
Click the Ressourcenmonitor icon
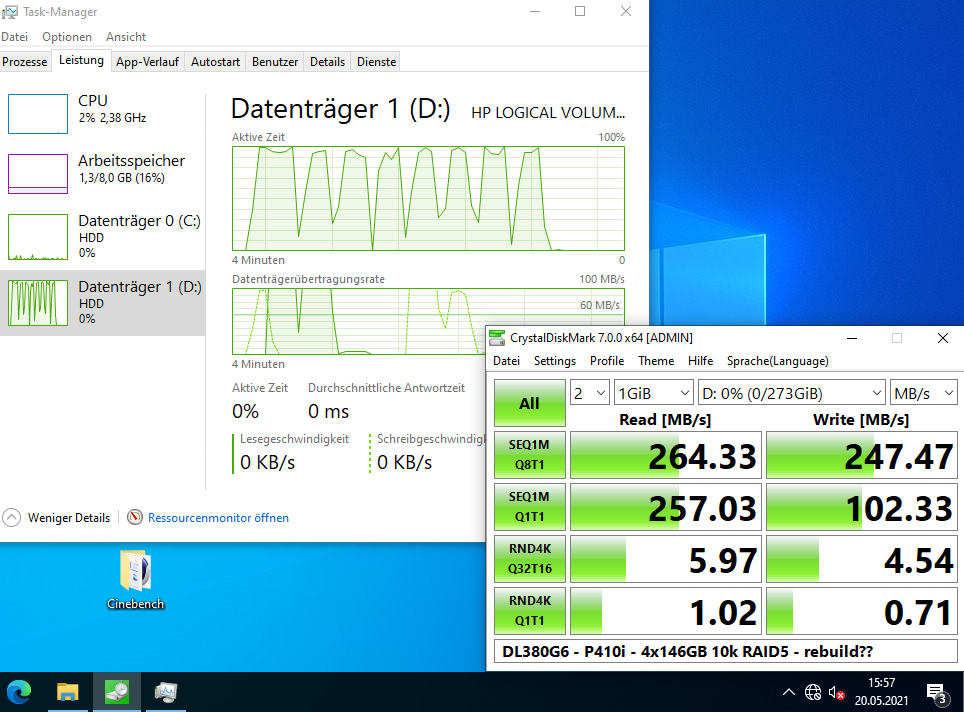click(135, 518)
